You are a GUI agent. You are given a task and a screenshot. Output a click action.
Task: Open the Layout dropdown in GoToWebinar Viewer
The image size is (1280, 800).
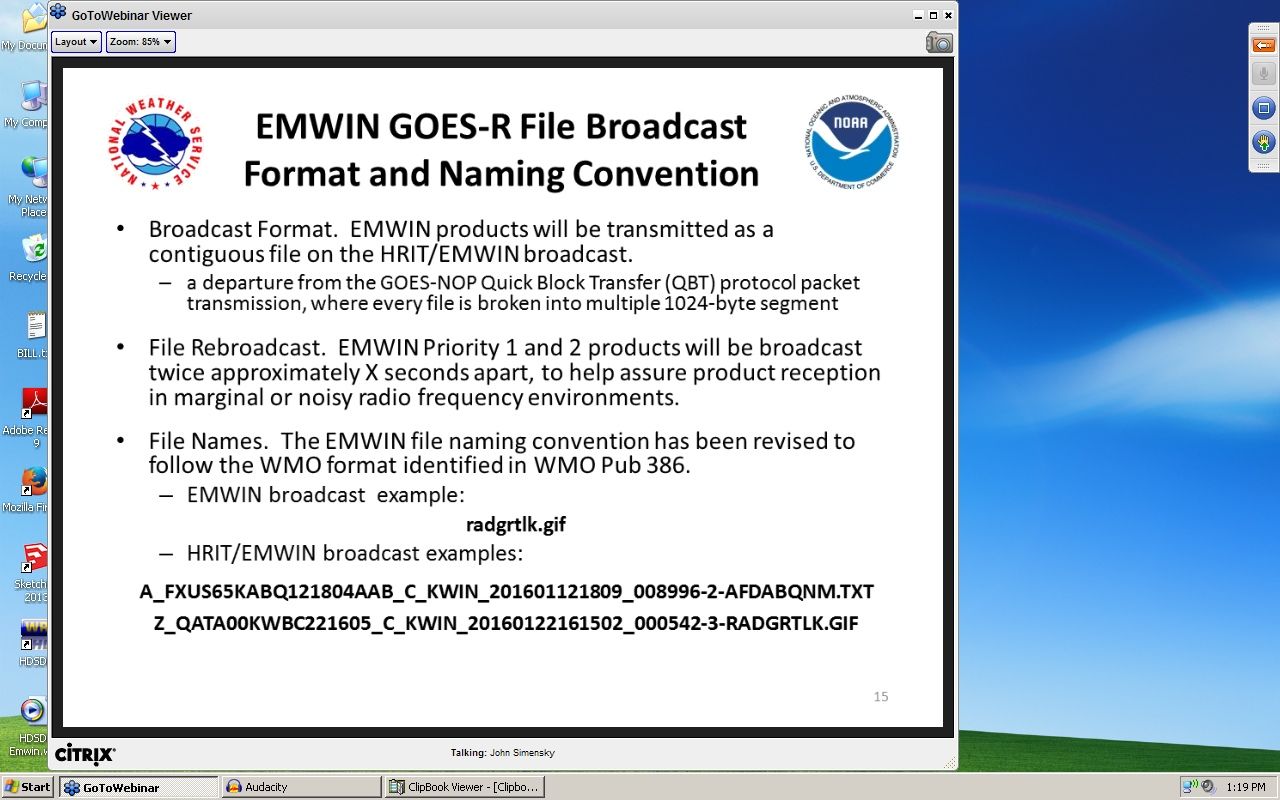pyautogui.click(x=76, y=42)
